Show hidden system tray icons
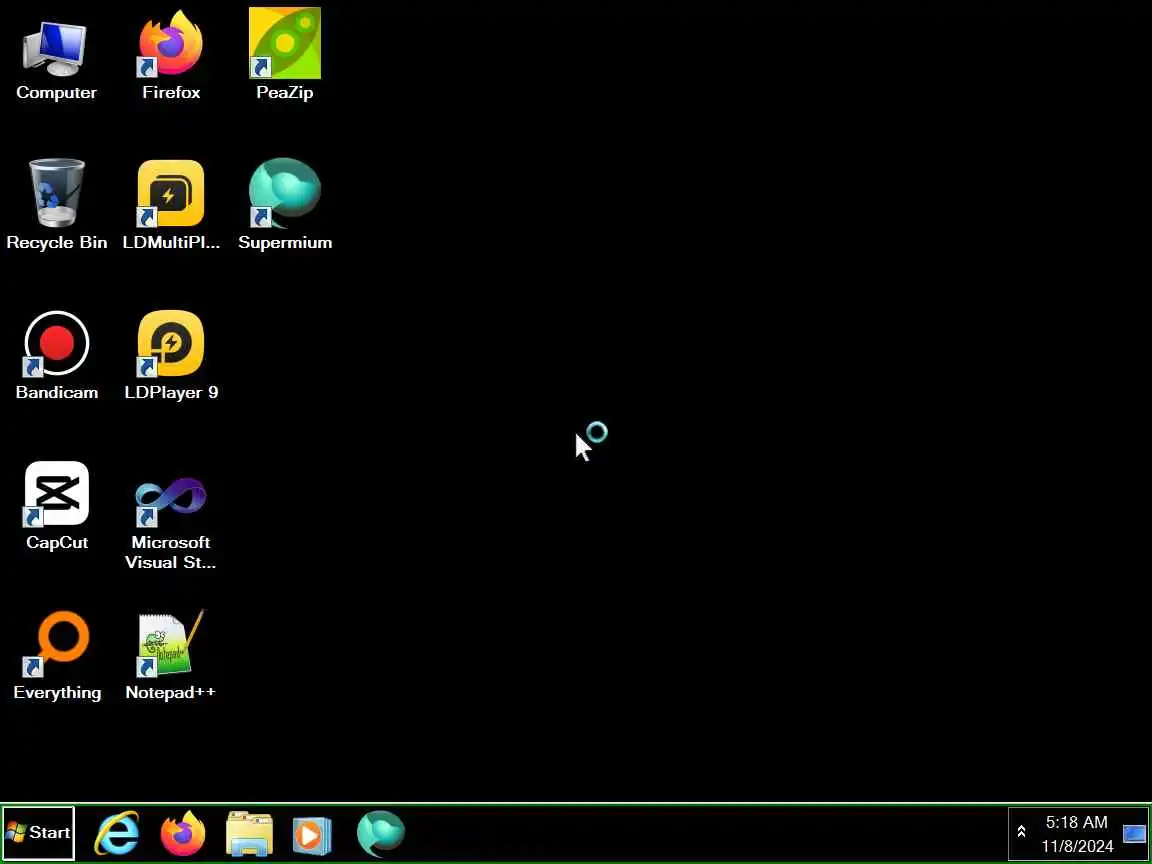 click(x=1021, y=832)
